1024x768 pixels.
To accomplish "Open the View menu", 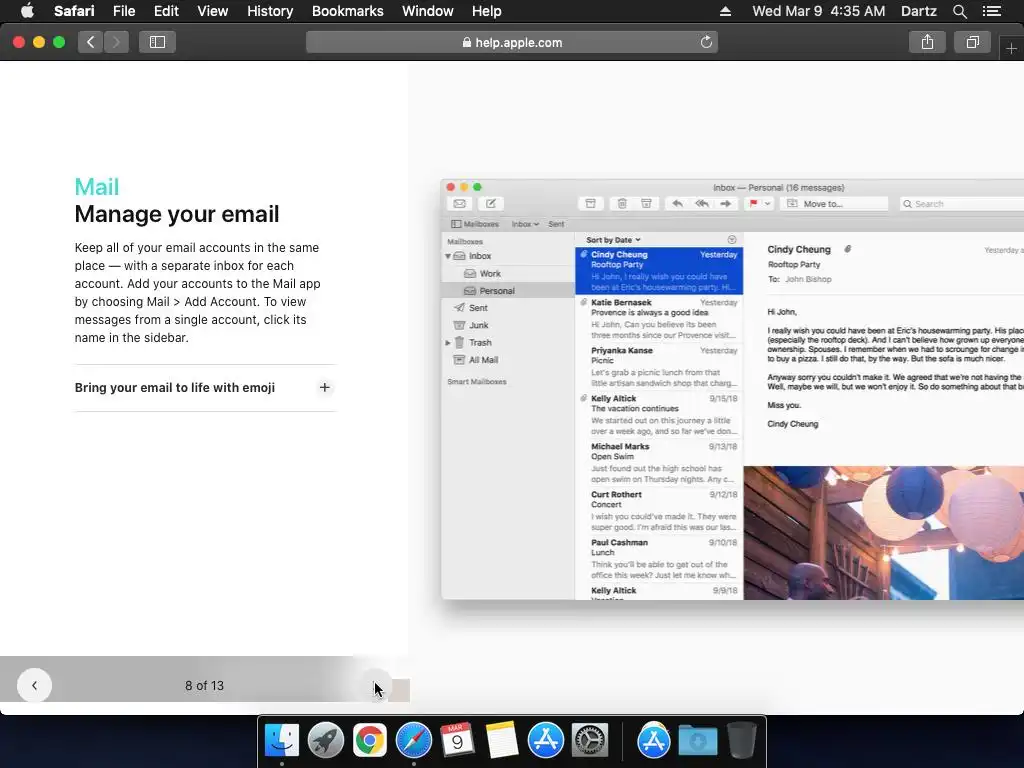I will coord(212,11).
